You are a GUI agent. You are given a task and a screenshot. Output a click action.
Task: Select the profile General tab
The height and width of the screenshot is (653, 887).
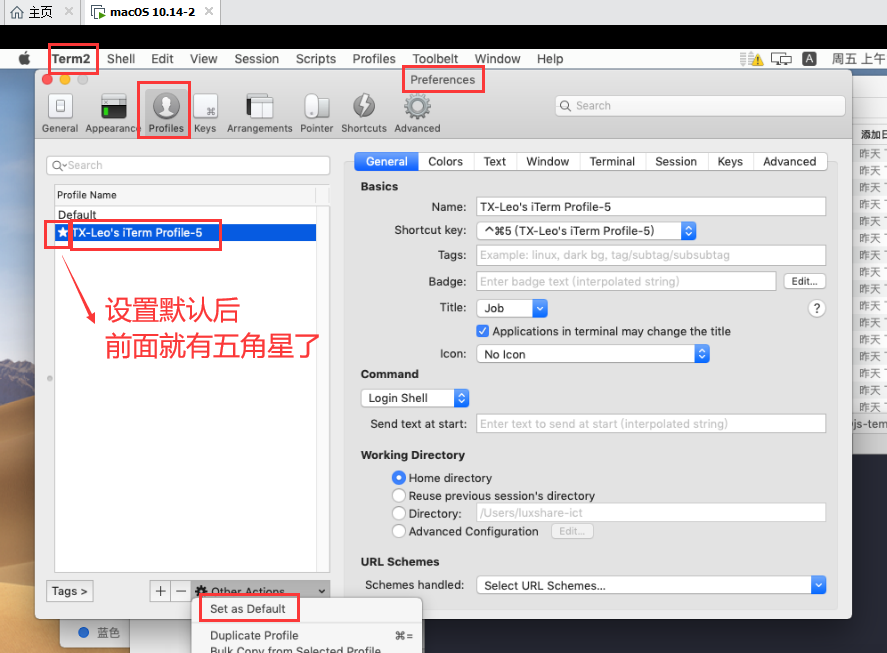tap(386, 161)
